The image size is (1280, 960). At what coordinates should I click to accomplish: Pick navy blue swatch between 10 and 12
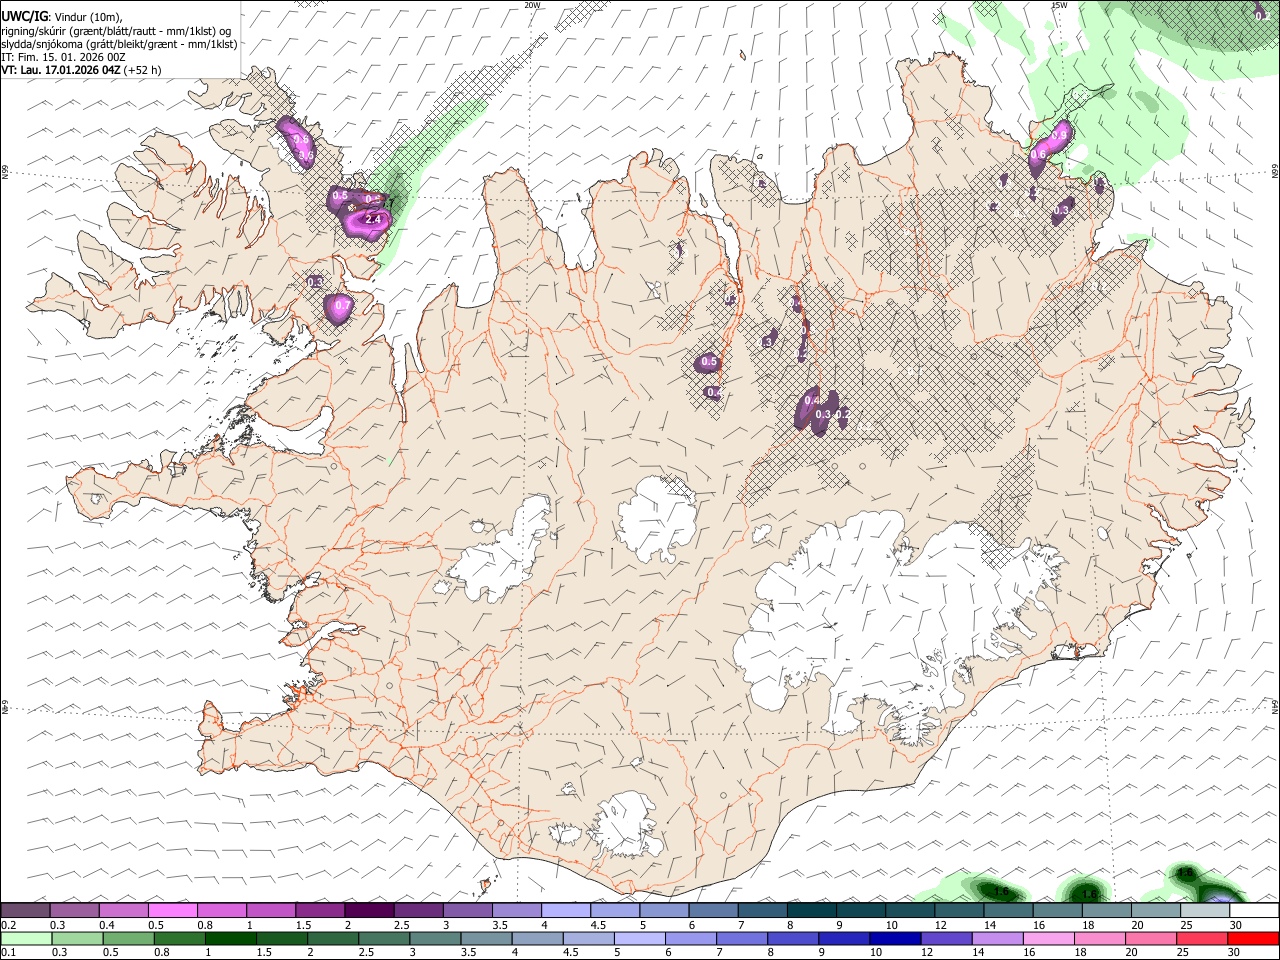pos(897,939)
